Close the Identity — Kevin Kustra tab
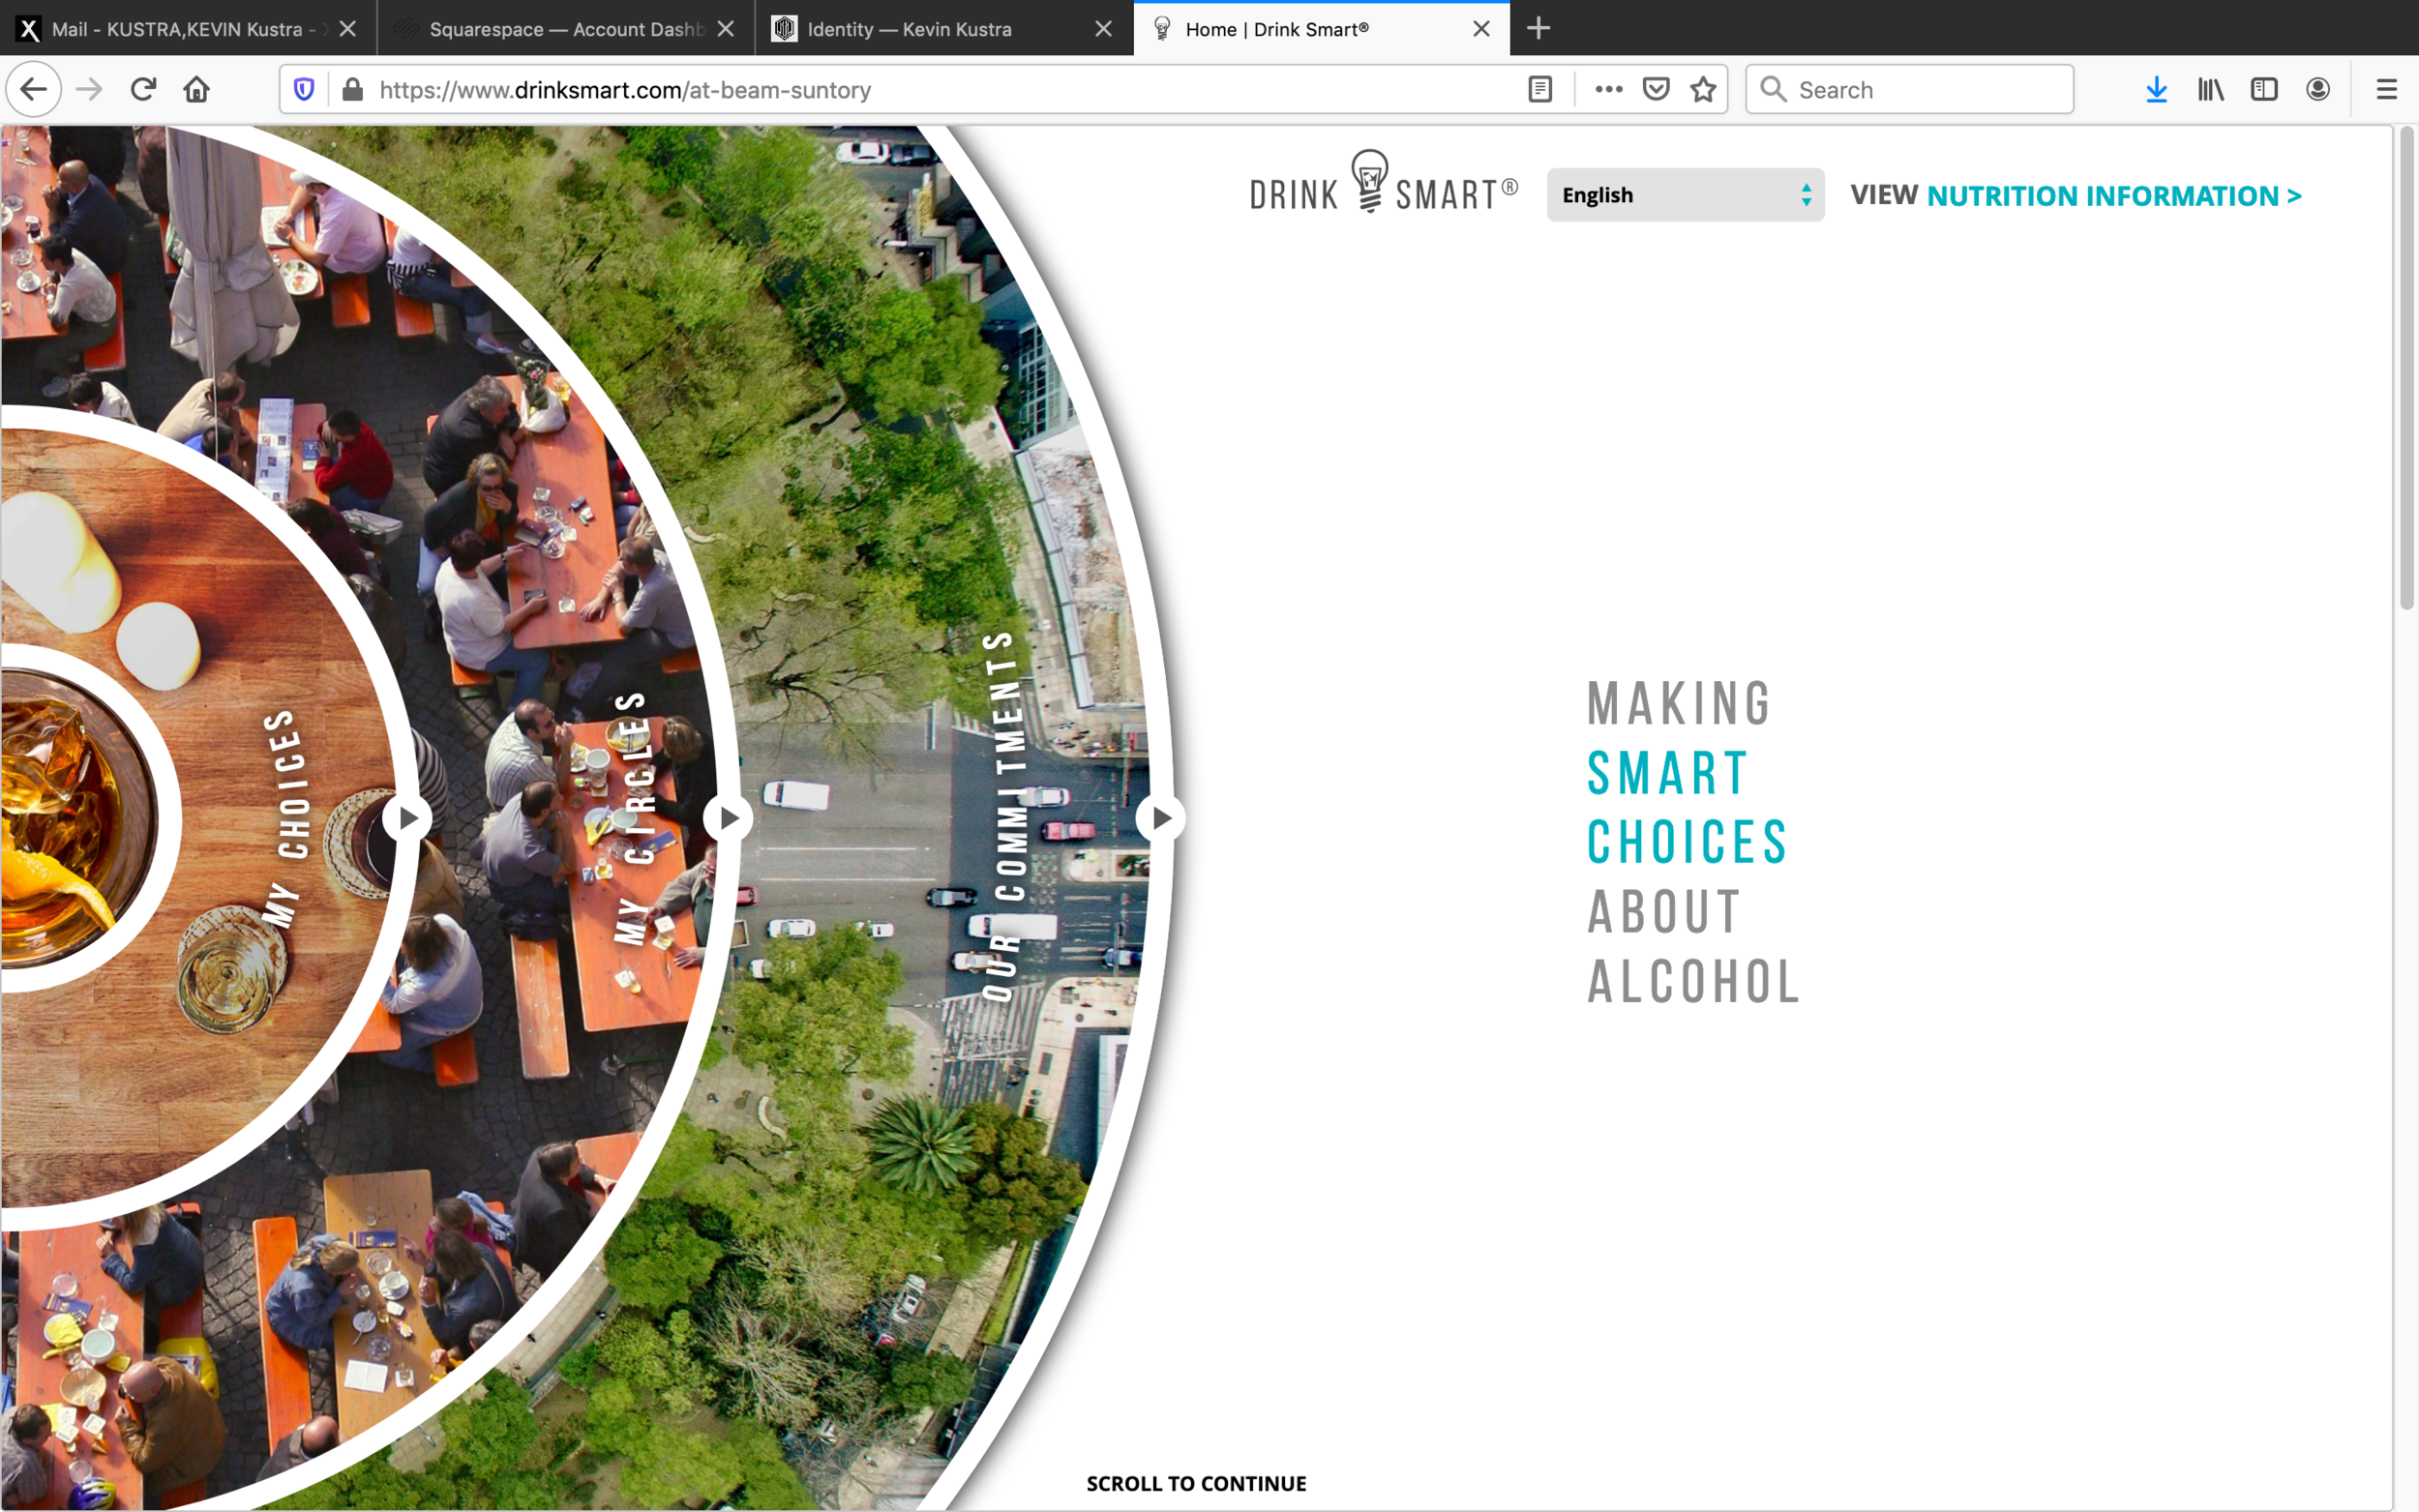2419x1512 pixels. (1103, 29)
